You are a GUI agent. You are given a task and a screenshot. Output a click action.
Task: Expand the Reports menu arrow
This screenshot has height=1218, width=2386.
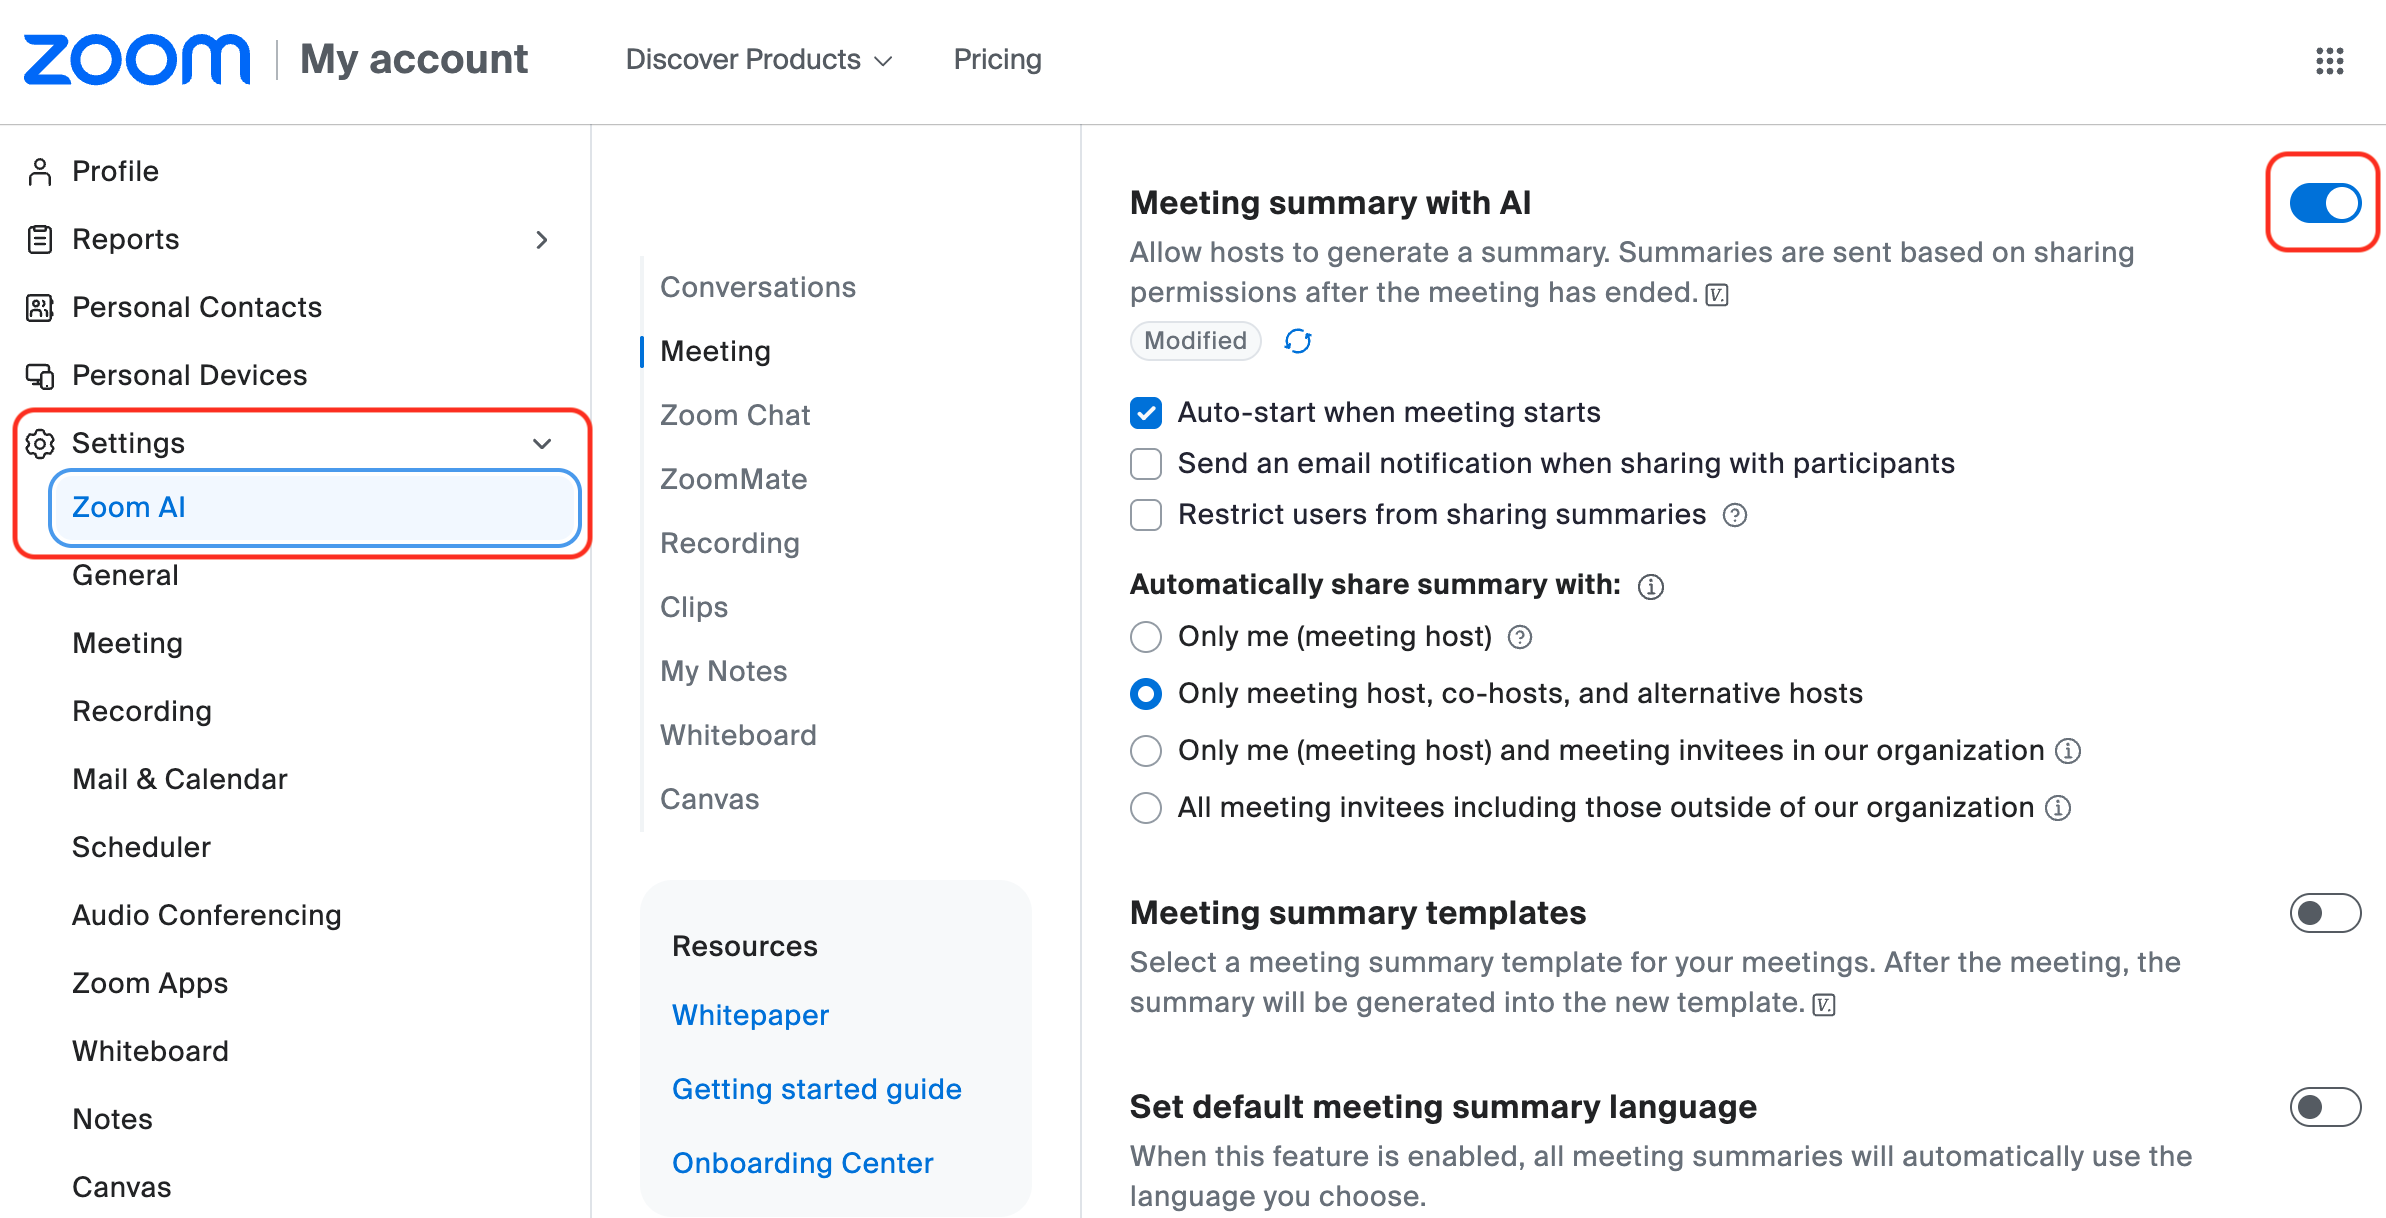(x=542, y=240)
